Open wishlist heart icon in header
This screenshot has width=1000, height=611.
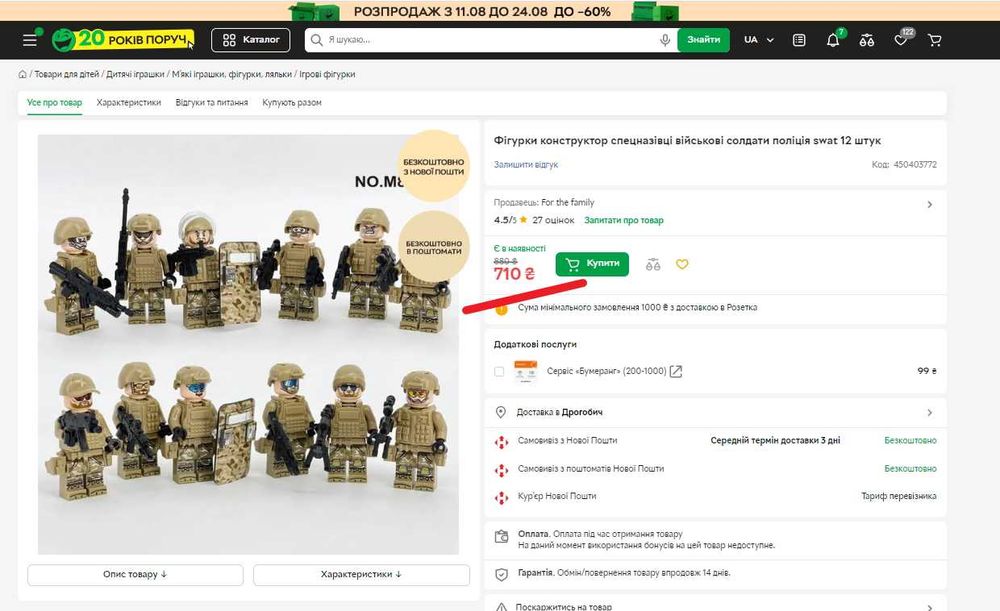(x=901, y=40)
